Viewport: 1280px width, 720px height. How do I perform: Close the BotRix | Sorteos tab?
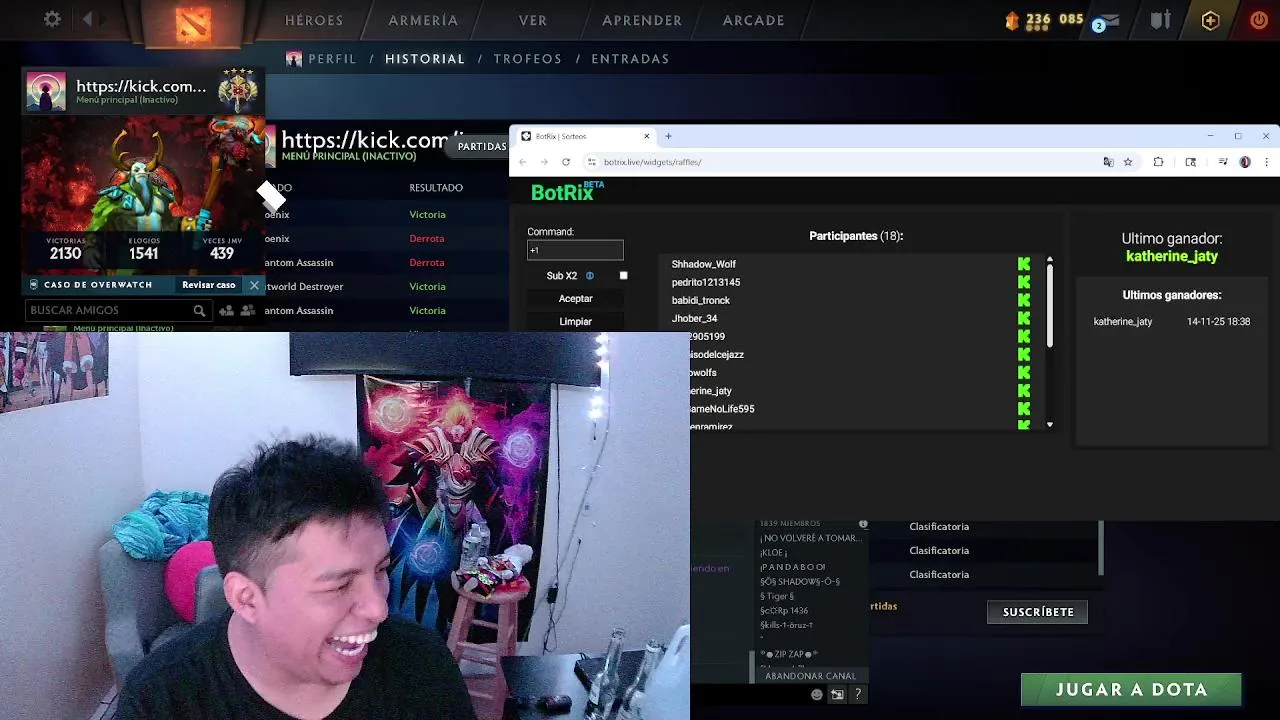[646, 136]
